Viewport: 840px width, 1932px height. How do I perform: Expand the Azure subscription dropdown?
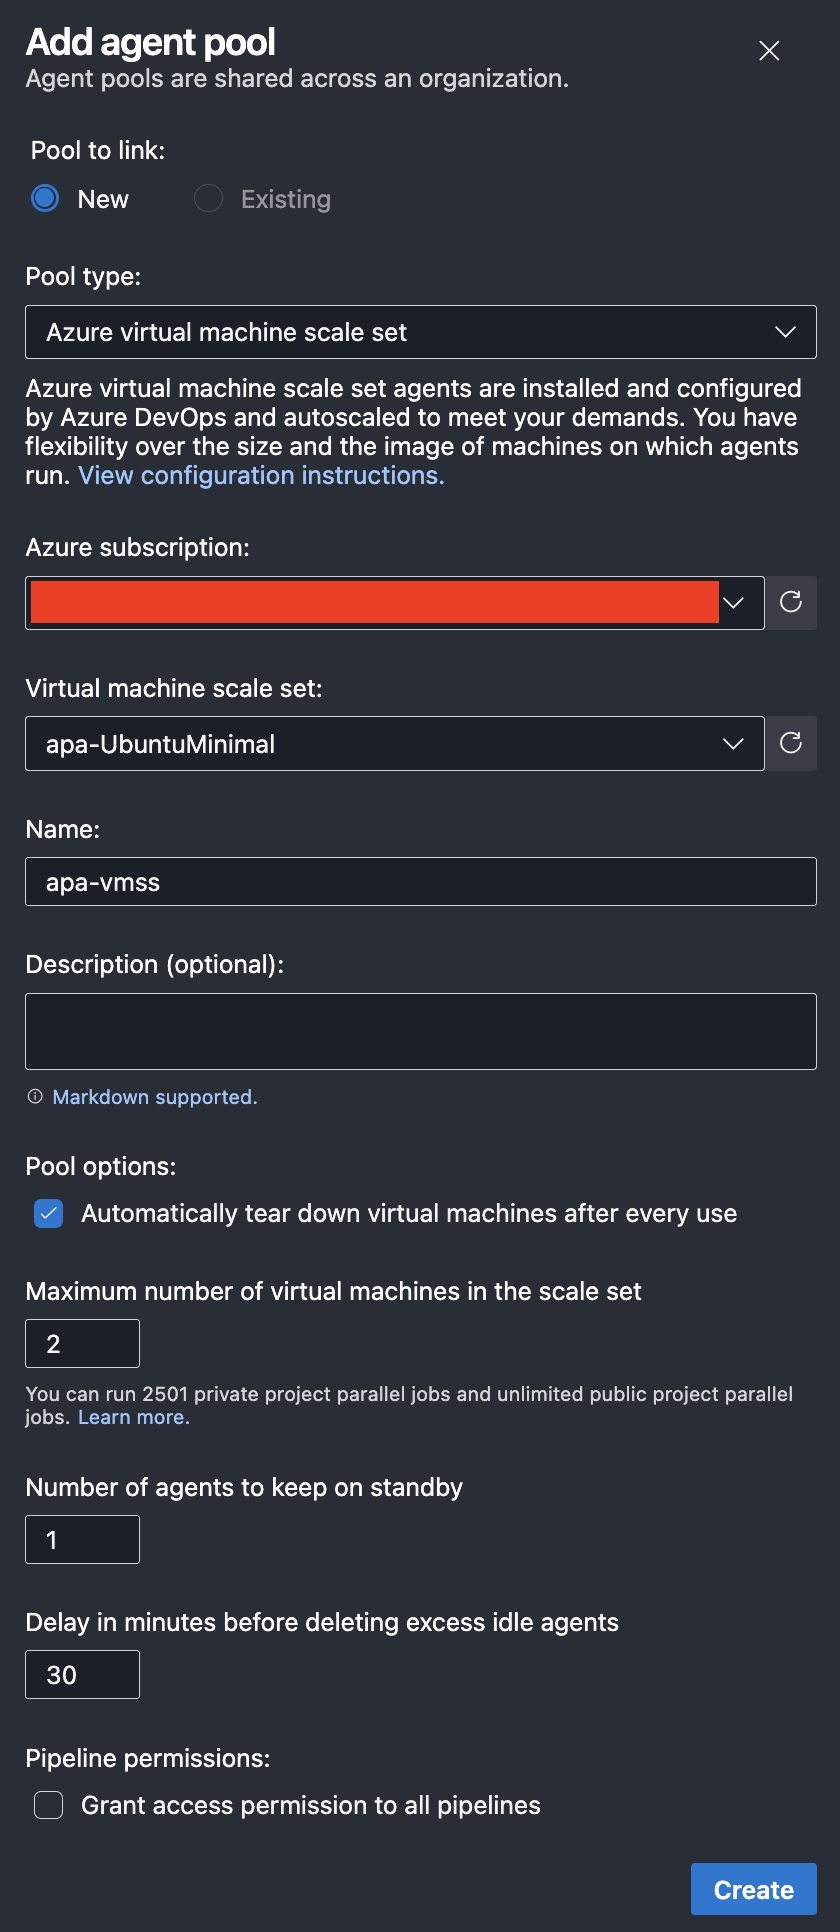(395, 603)
